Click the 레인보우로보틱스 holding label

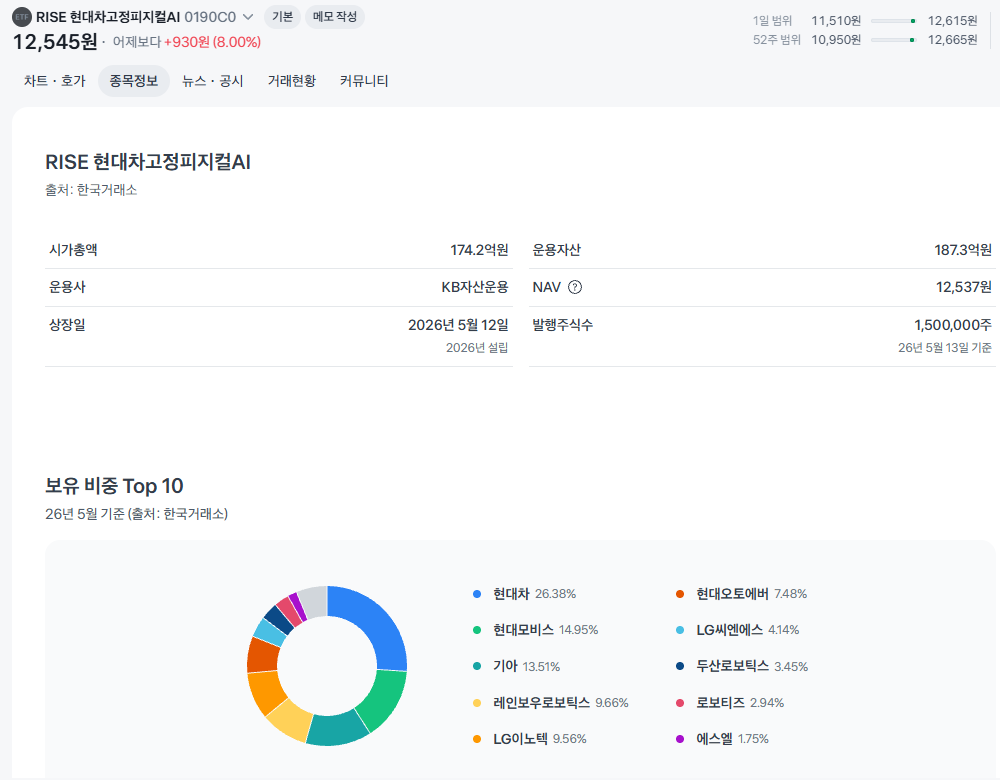pos(541,703)
